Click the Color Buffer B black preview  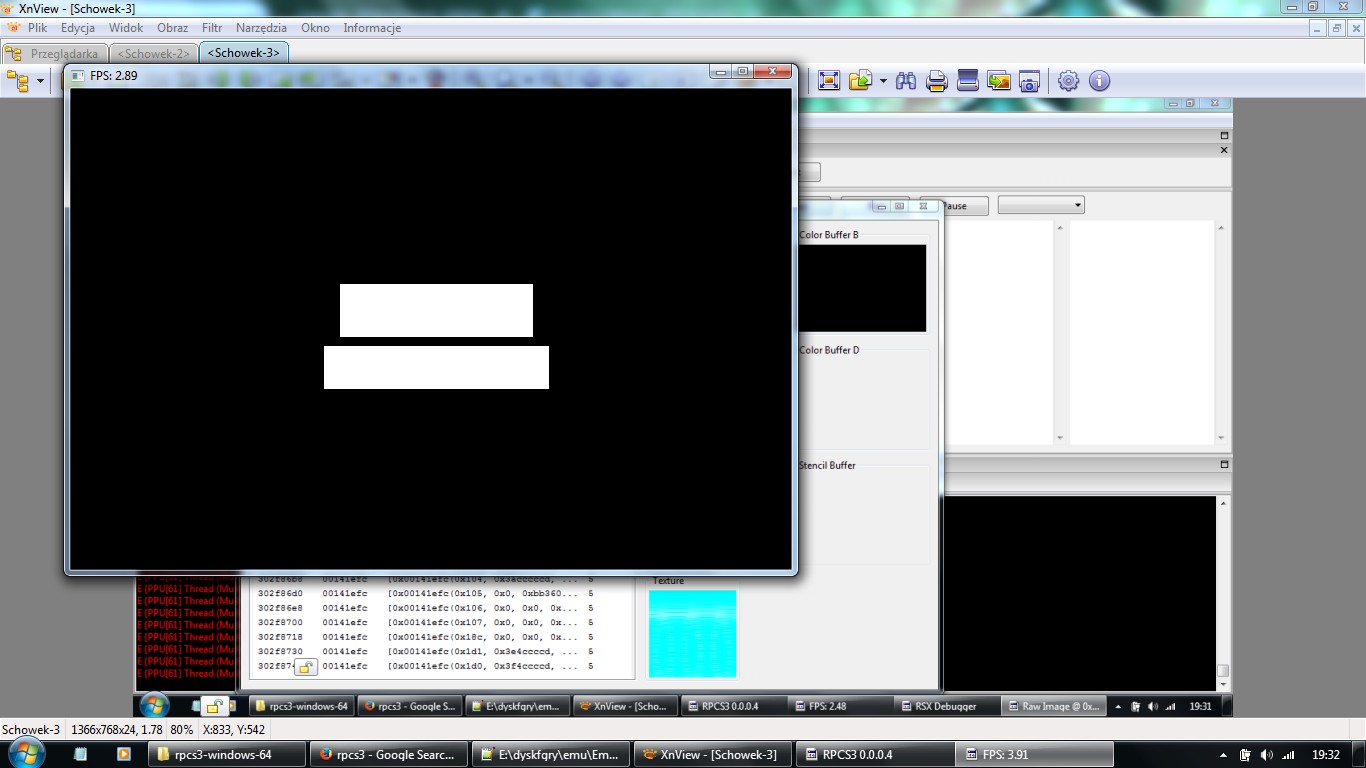[x=862, y=288]
